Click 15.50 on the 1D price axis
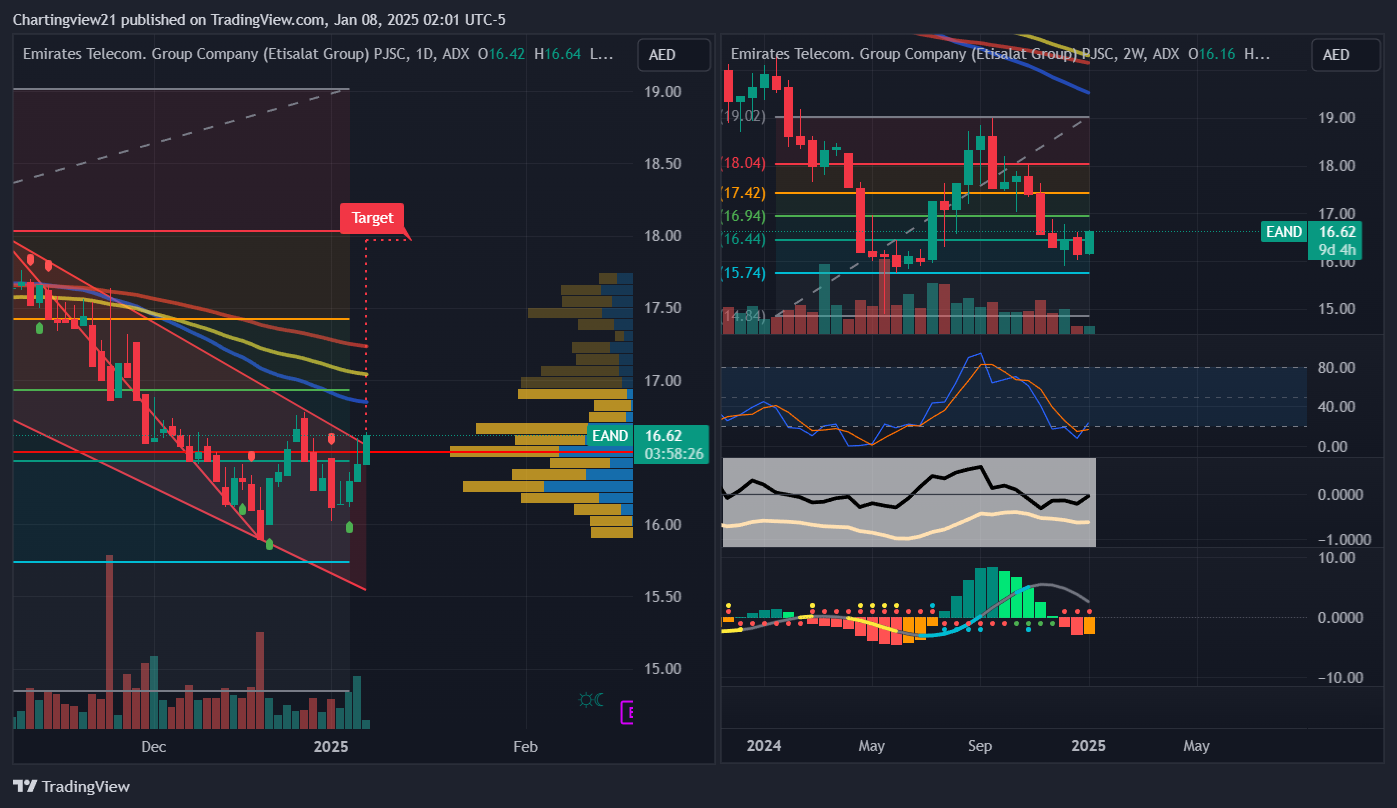Viewport: 1397px width, 808px height. 663,597
